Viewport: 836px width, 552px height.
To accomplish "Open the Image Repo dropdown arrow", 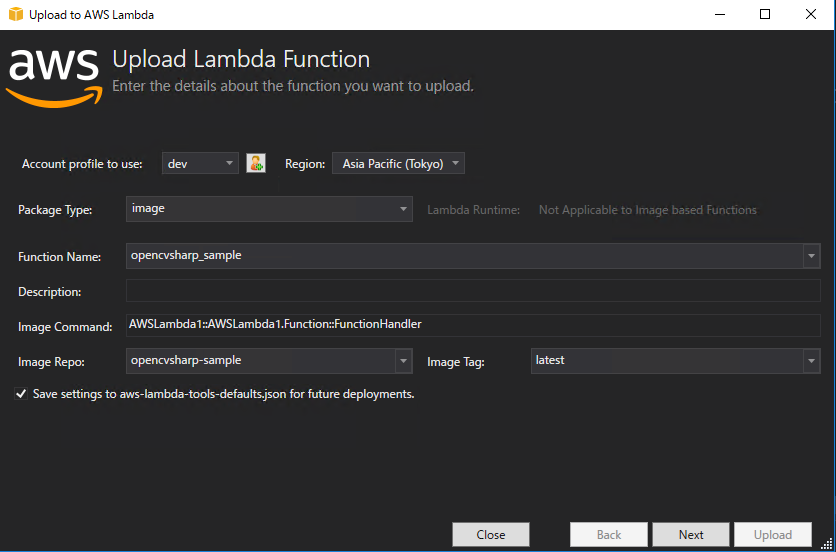I will 404,361.
